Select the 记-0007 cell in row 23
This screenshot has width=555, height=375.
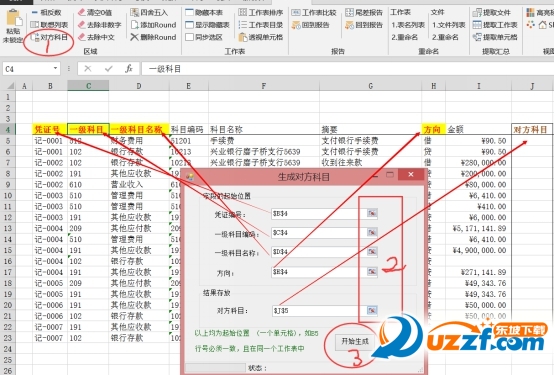click(x=50, y=338)
